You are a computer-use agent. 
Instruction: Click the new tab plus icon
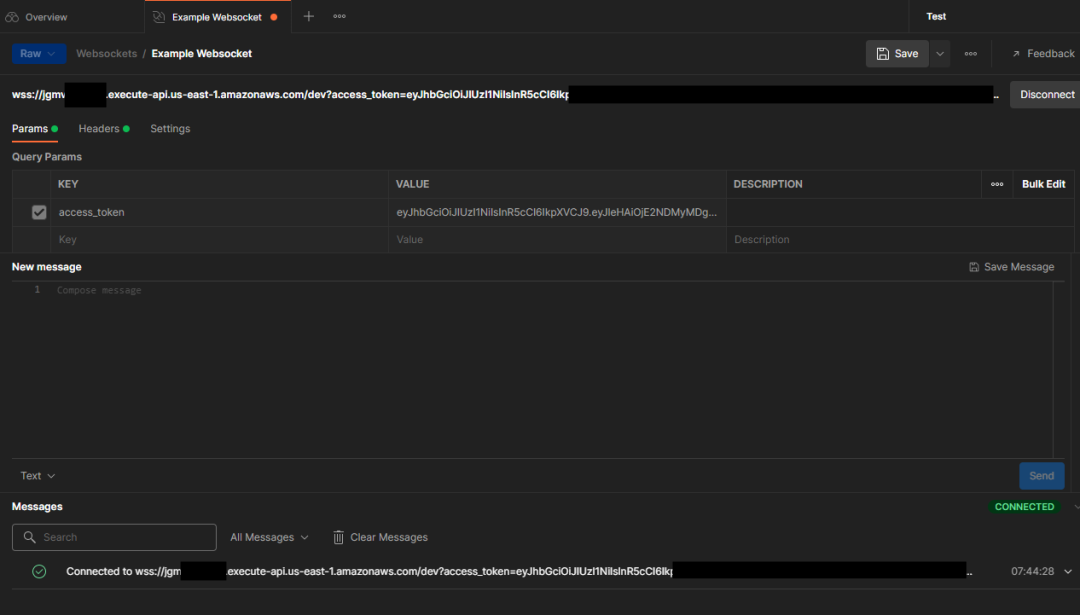[308, 16]
